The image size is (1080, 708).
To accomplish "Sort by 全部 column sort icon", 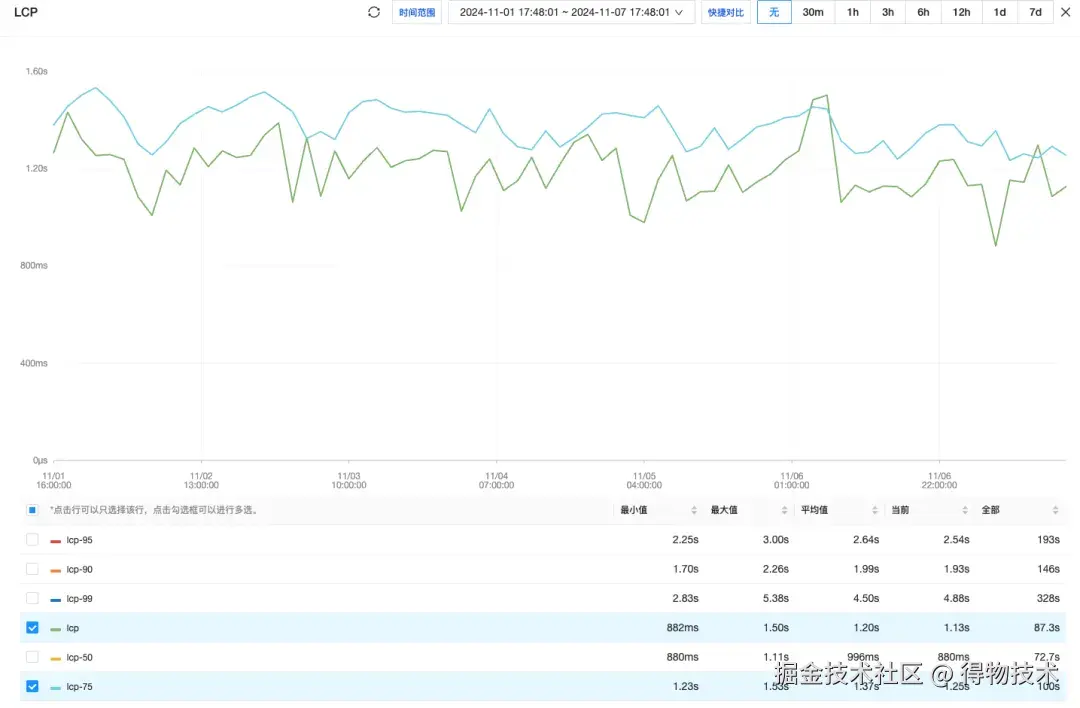I will [1055, 510].
